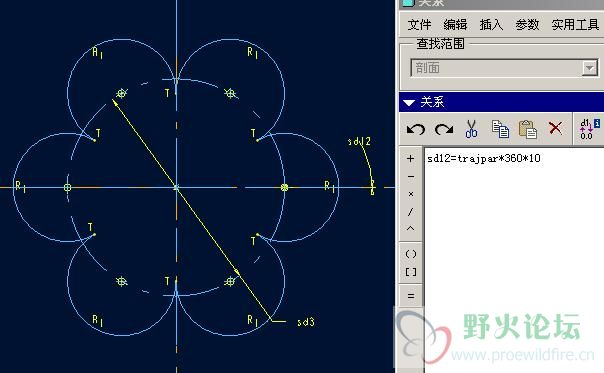This screenshot has height=373, width=604.
Task: Insert equals sign into relation
Action: tap(411, 296)
